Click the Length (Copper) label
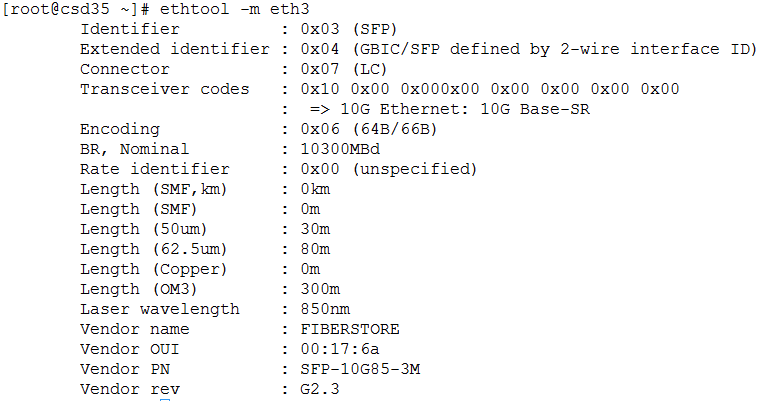This screenshot has height=401, width=763. coord(154,269)
